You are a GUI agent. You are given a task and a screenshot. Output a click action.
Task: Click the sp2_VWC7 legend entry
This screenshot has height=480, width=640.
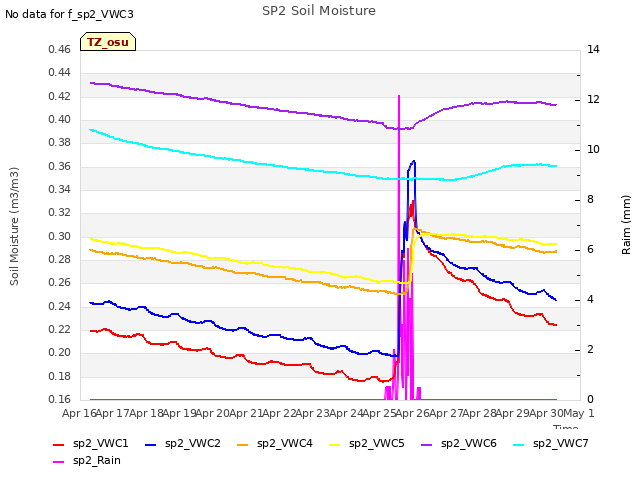551,443
